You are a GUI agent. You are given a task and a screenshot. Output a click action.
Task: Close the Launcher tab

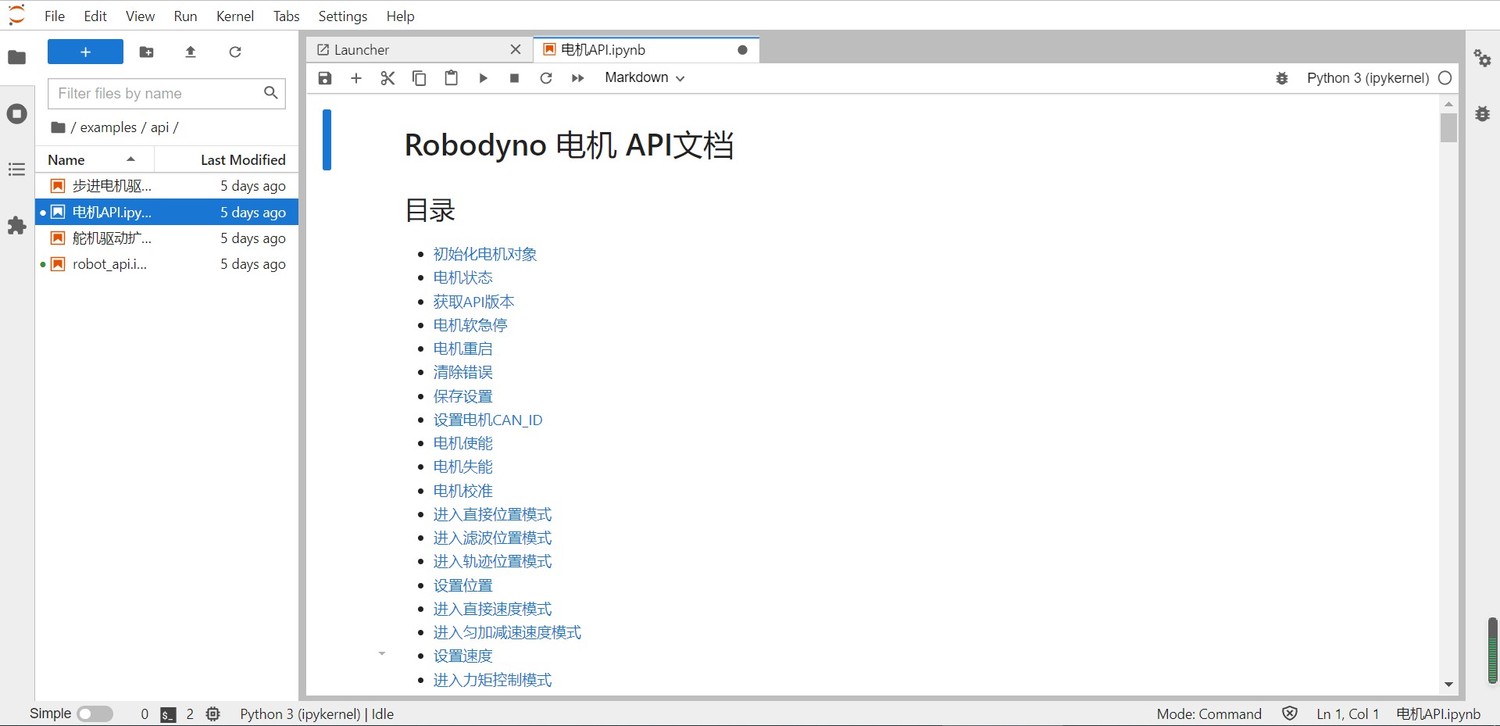515,50
